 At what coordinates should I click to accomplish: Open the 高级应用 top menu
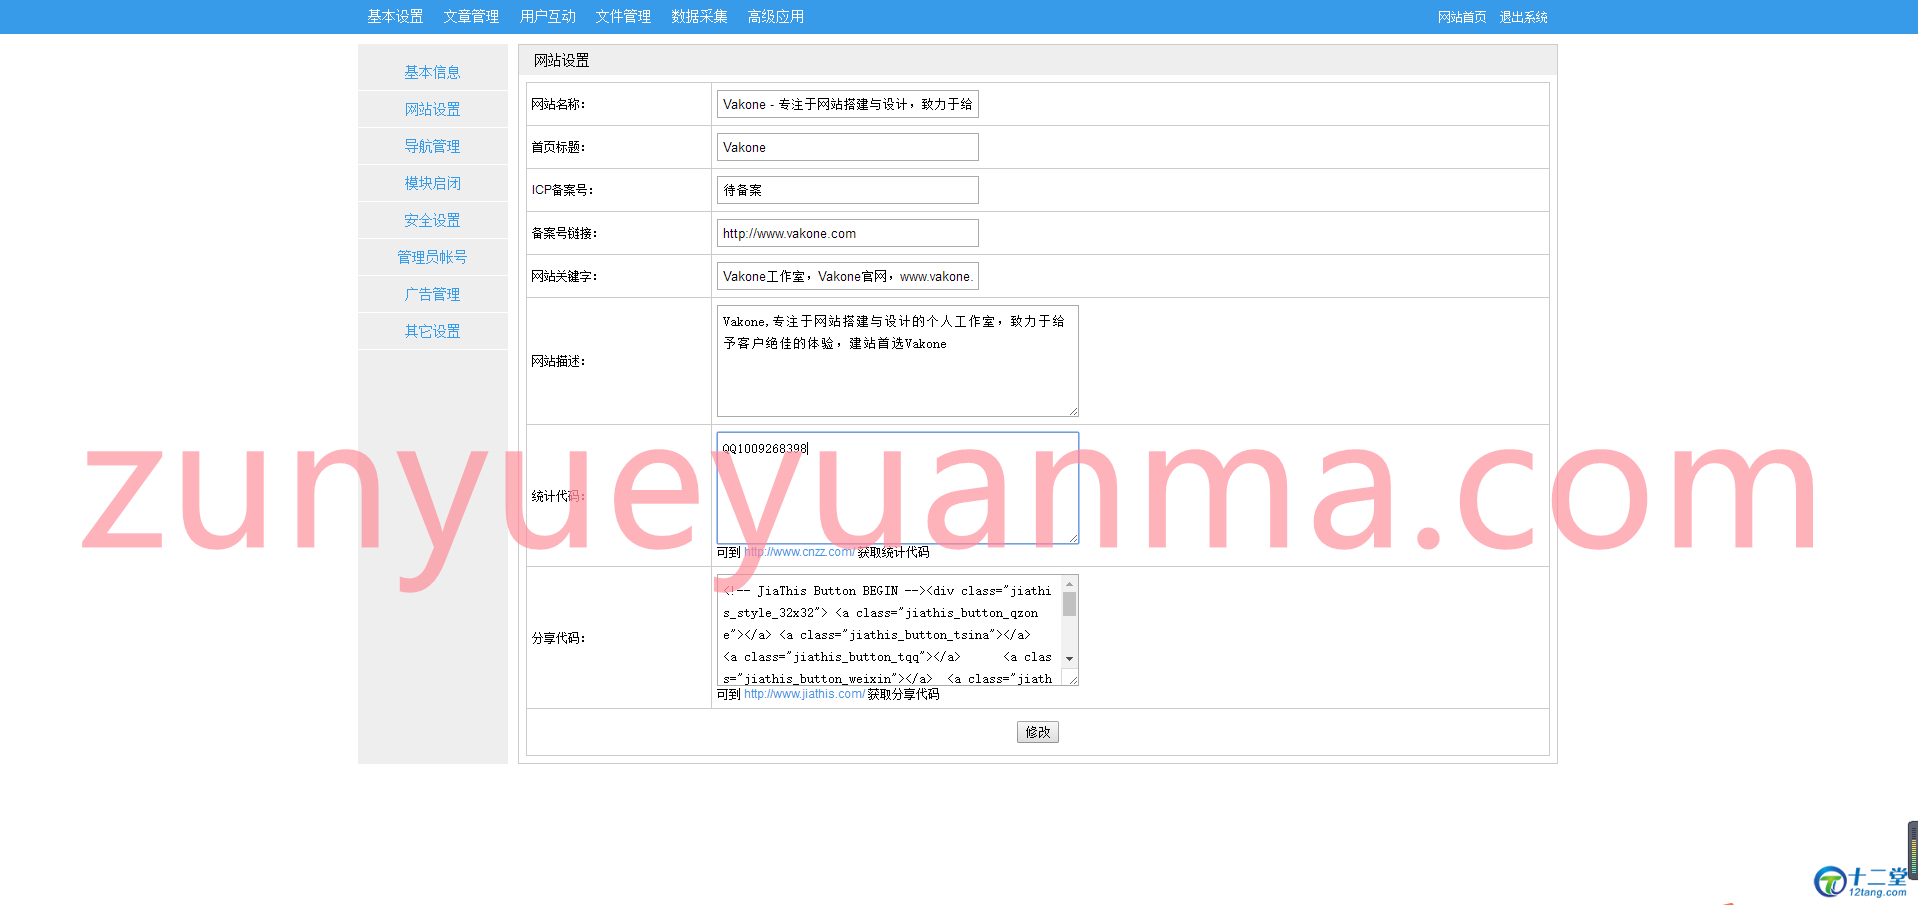pos(775,16)
